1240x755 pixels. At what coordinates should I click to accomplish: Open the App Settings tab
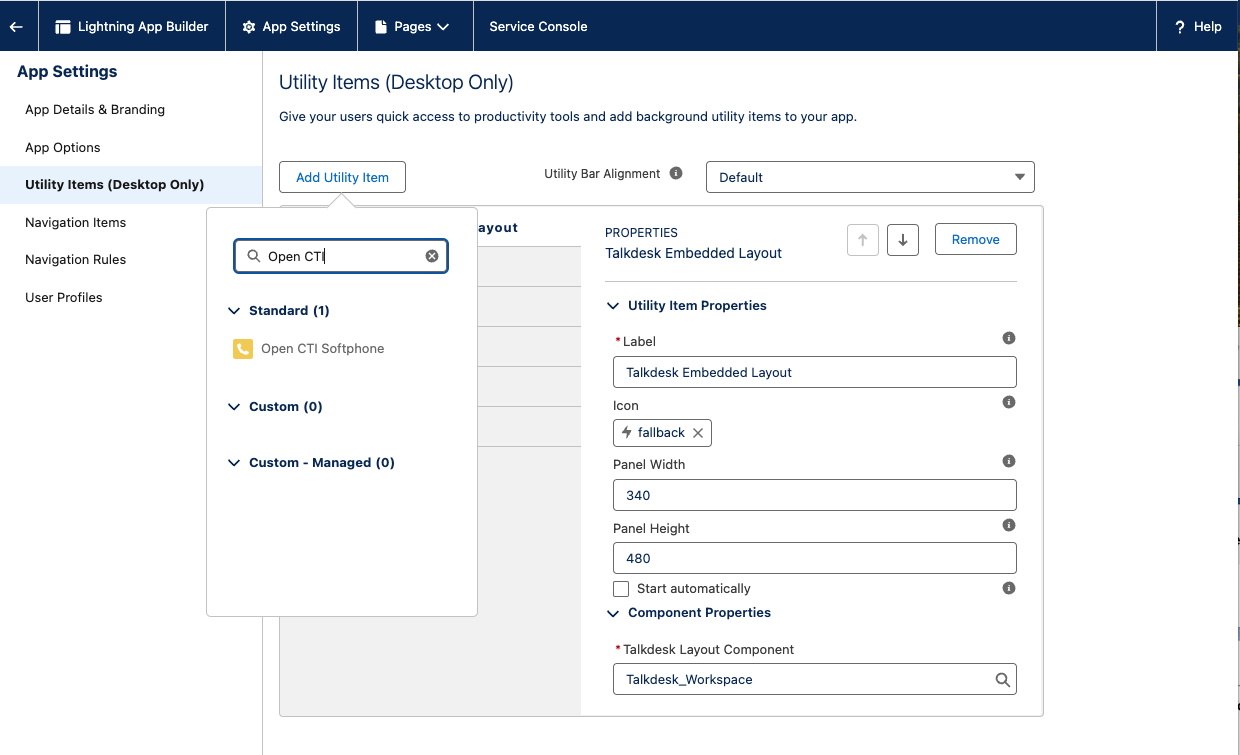pyautogui.click(x=291, y=27)
